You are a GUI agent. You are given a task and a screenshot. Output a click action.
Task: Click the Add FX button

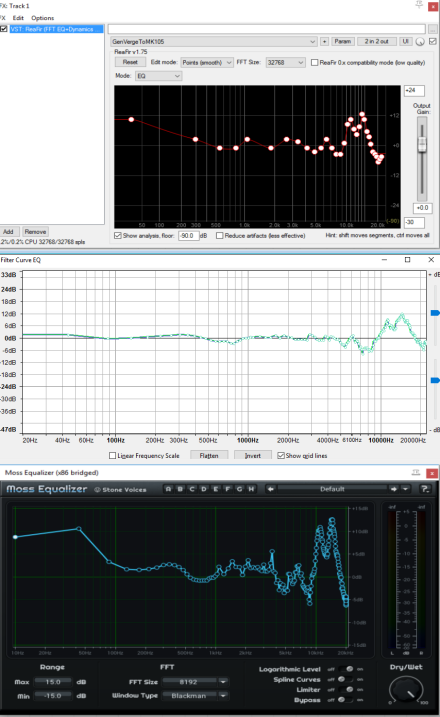click(x=9, y=231)
